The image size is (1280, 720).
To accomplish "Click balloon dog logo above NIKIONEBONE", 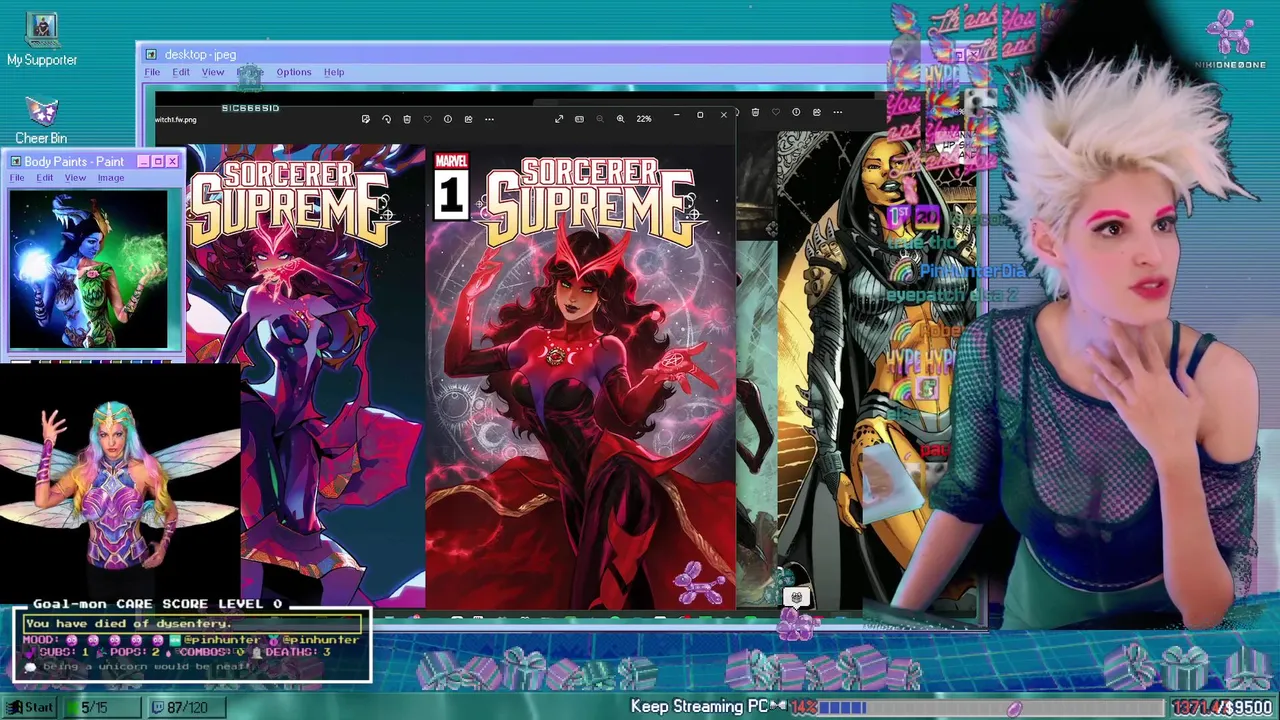I will (x=1231, y=32).
